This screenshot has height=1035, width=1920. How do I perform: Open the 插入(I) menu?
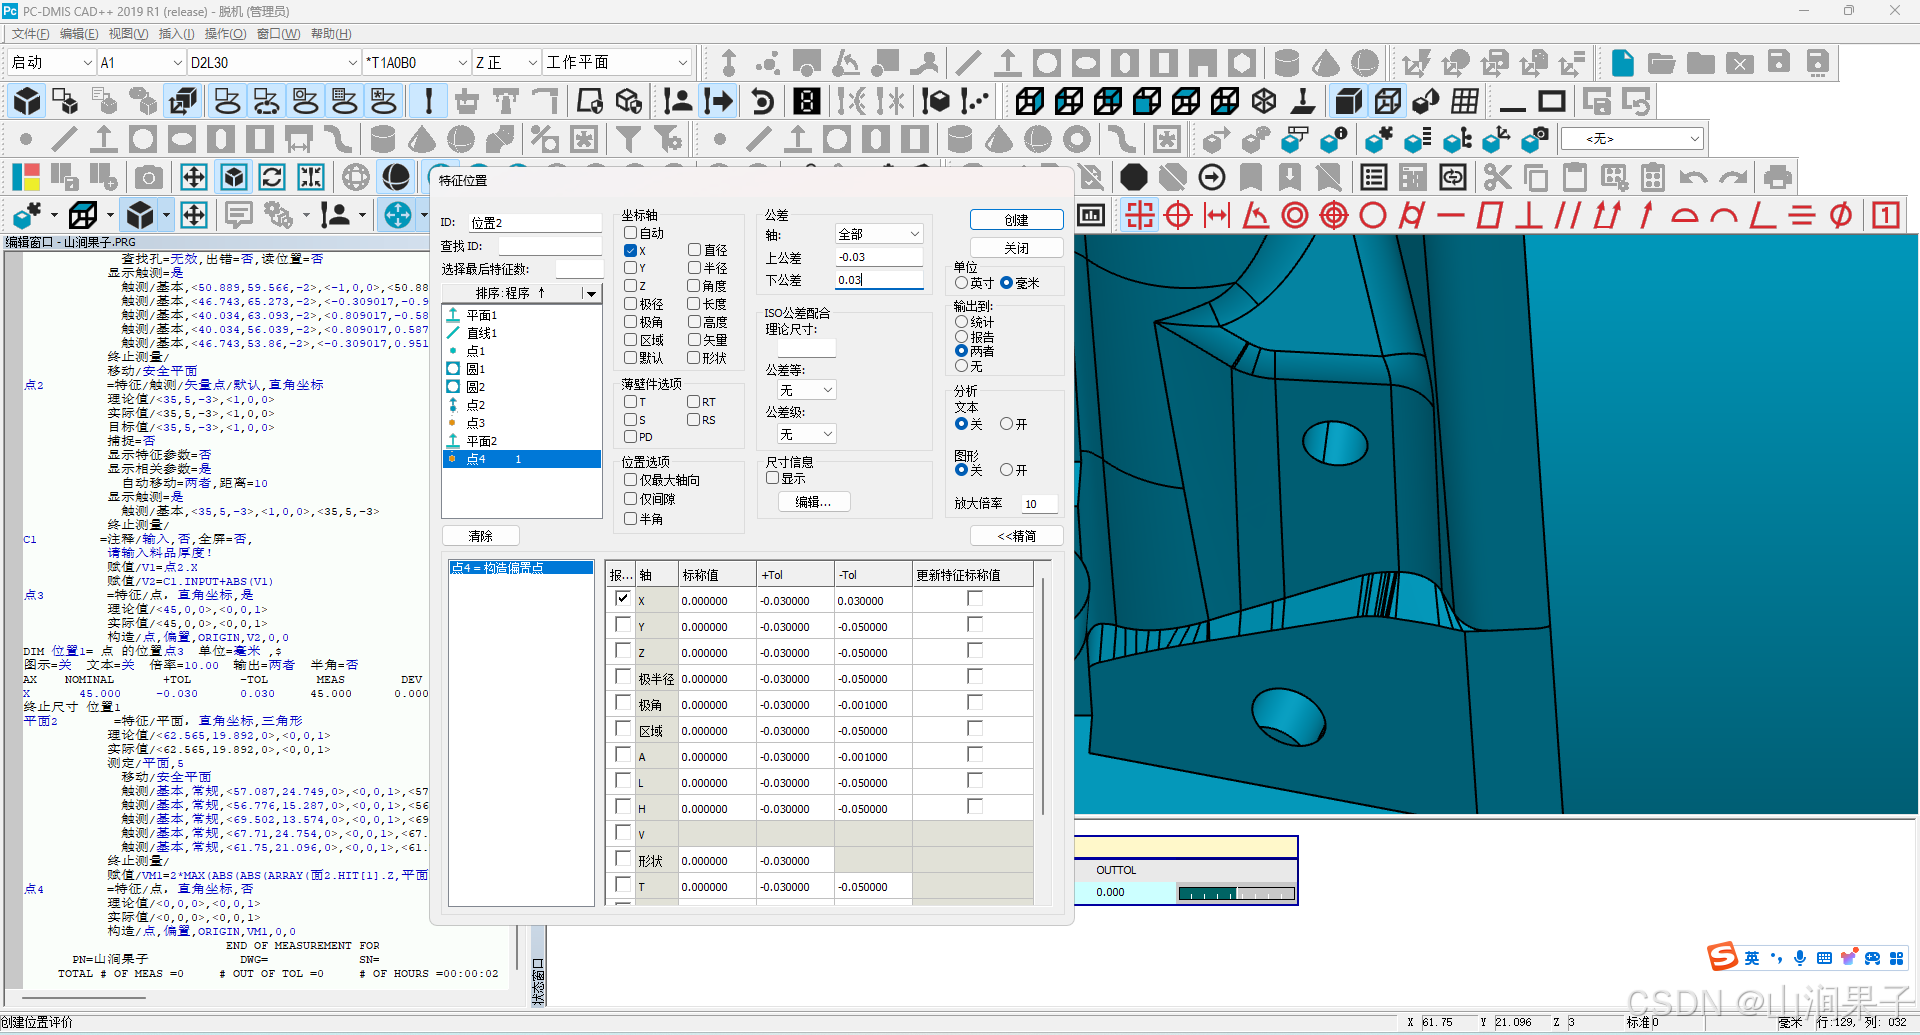pos(177,34)
